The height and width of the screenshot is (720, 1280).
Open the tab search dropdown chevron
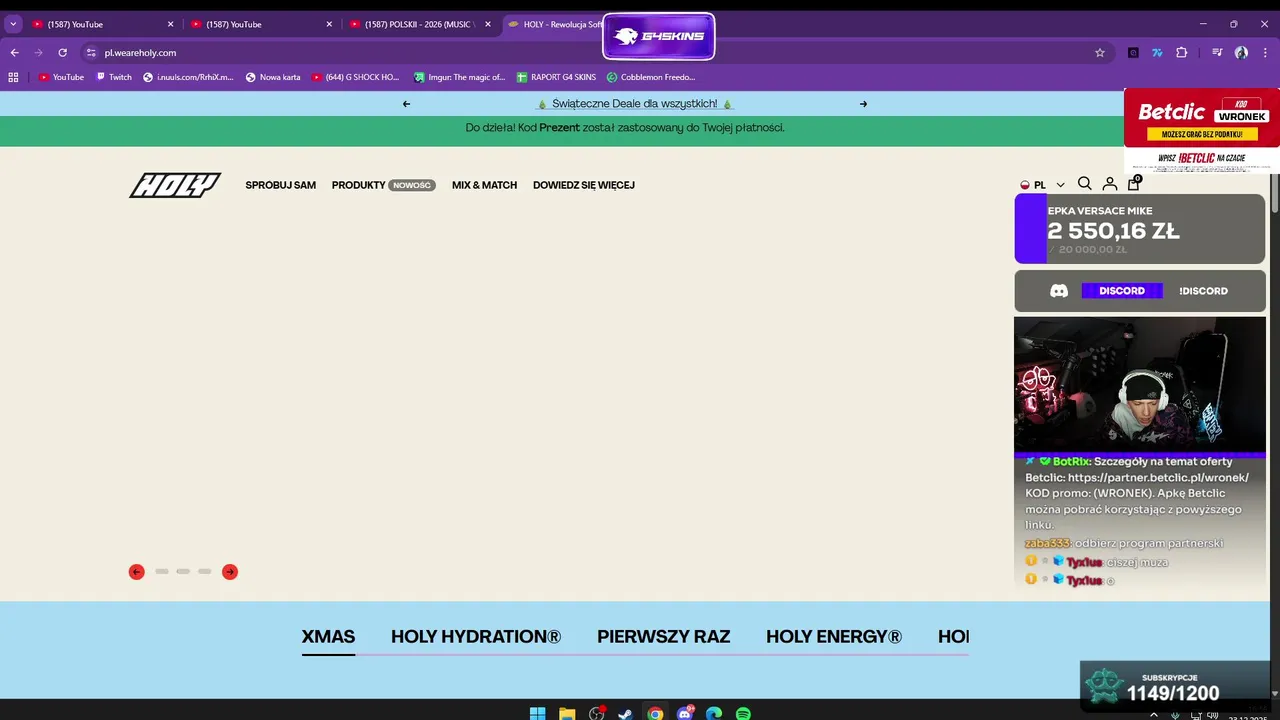[x=13, y=24]
